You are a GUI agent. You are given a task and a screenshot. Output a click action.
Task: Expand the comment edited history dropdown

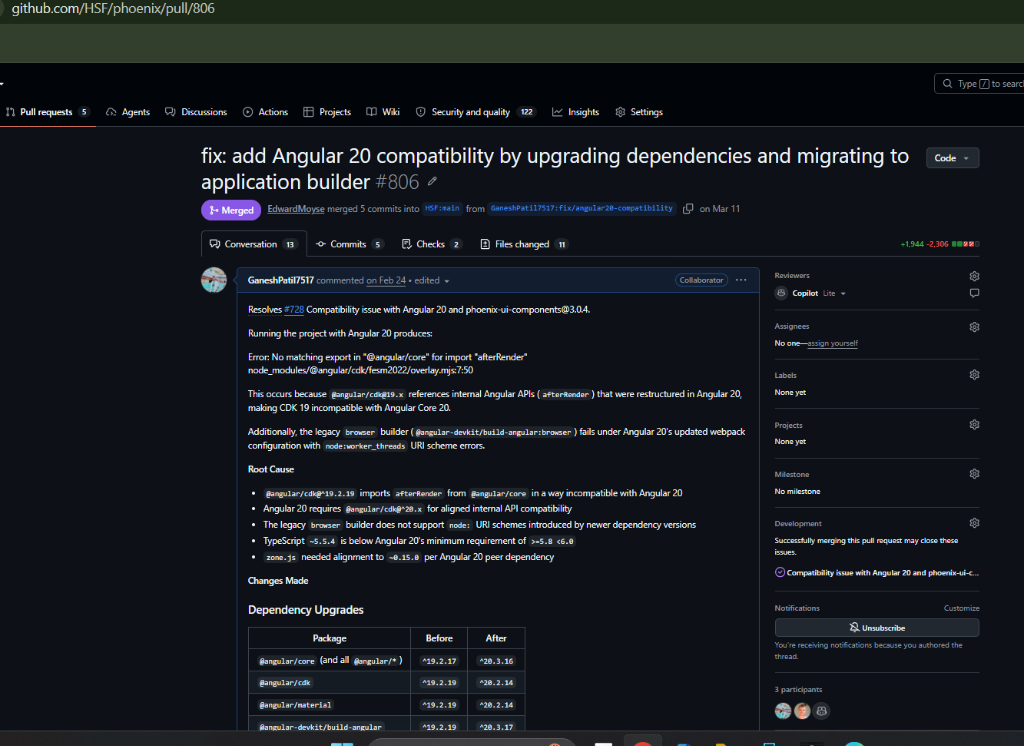(432, 280)
